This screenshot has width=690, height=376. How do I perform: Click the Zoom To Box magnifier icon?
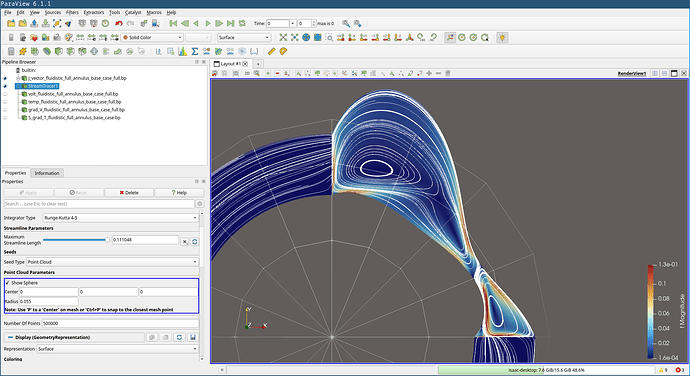click(x=329, y=37)
